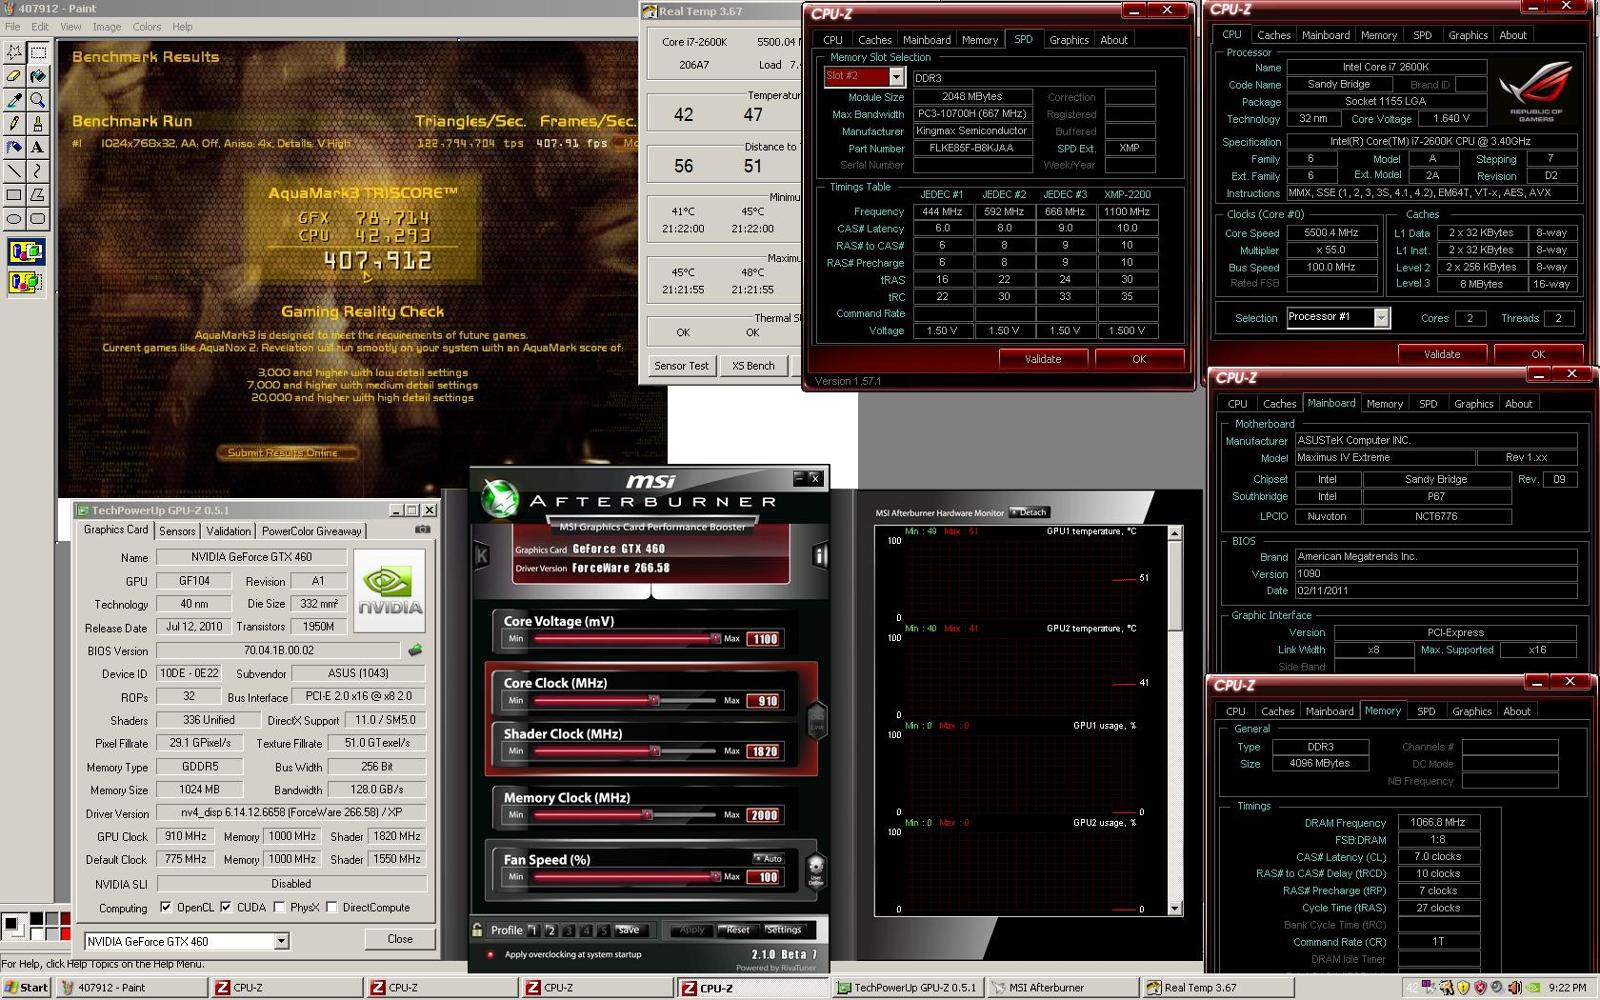Select the Airbrush spray tool

tap(14, 148)
